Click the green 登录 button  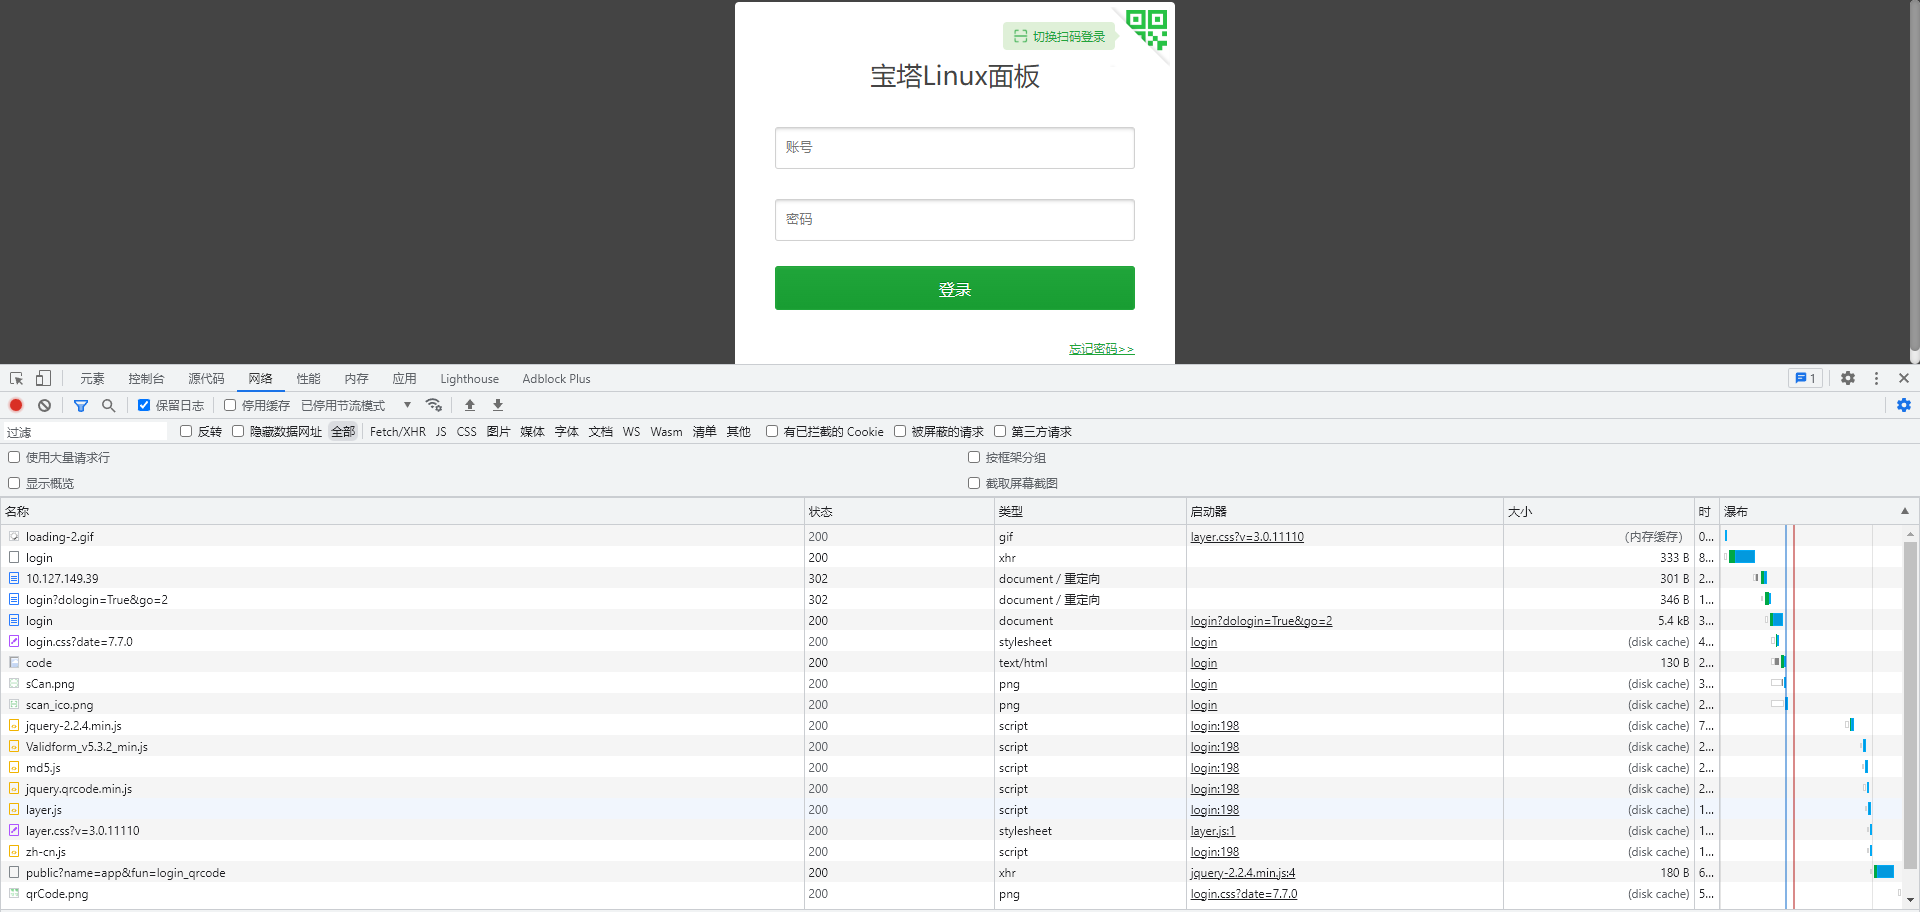tap(954, 288)
